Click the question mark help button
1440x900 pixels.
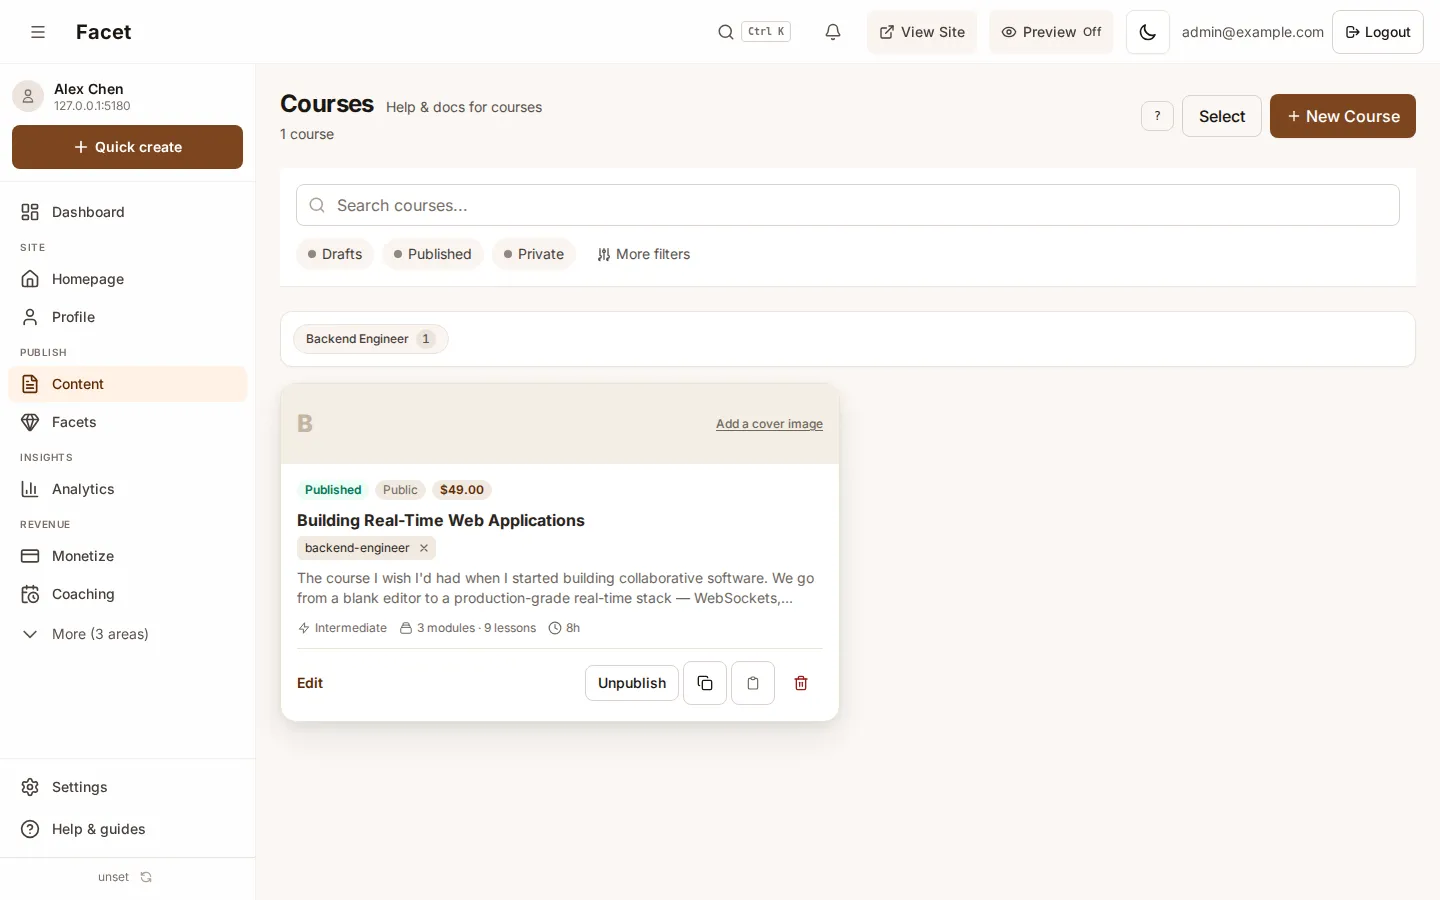[1157, 116]
